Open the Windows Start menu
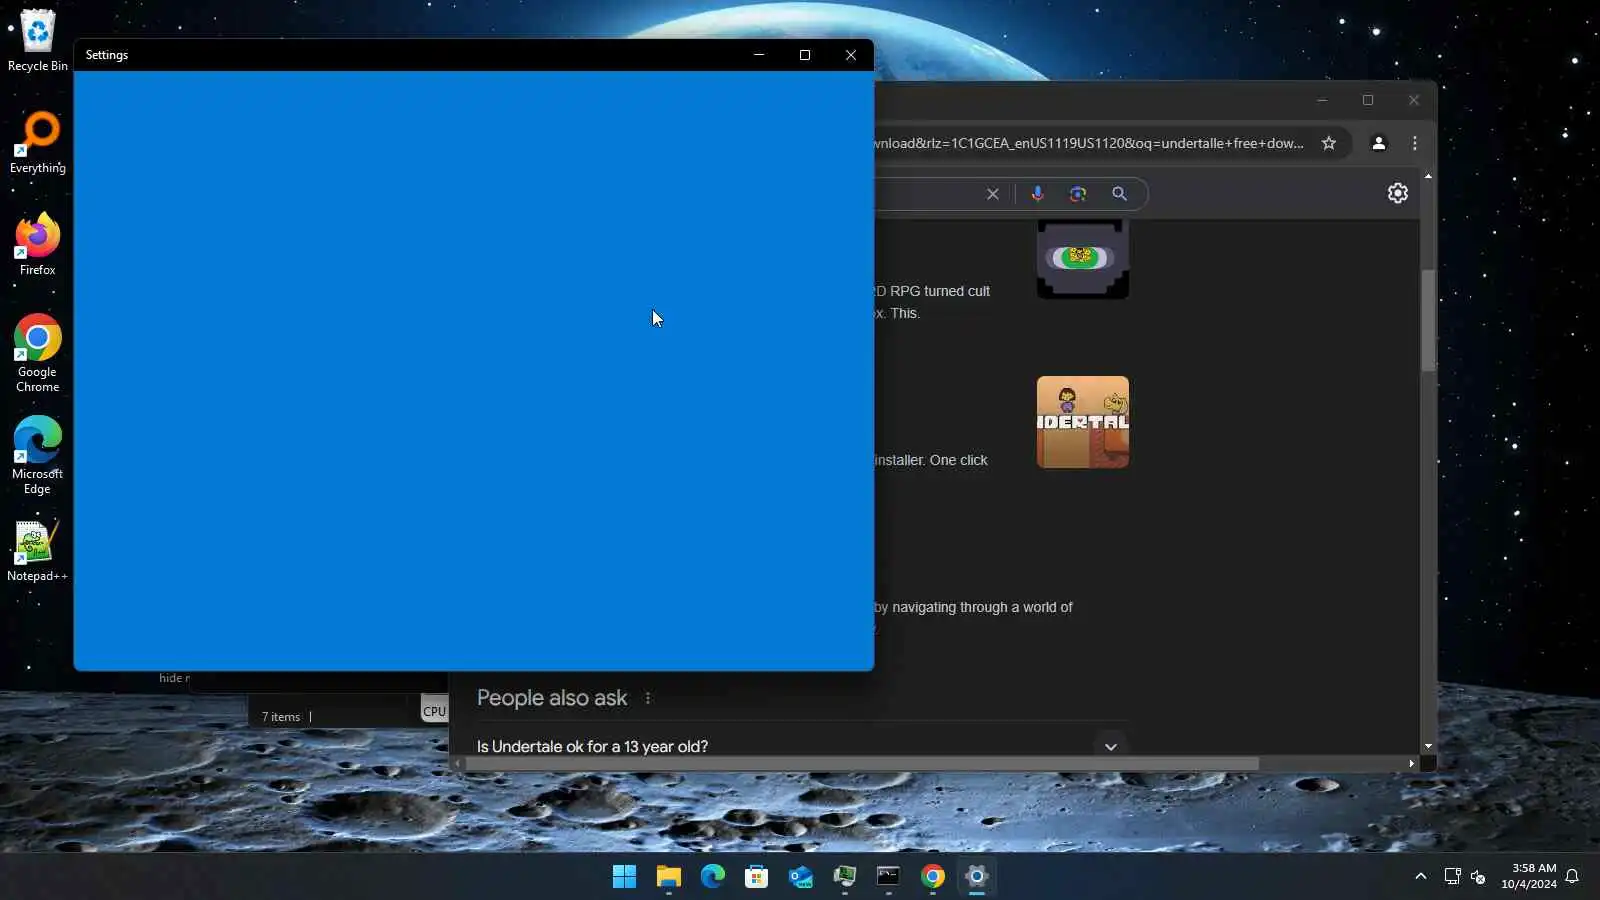This screenshot has width=1600, height=900. pos(625,877)
